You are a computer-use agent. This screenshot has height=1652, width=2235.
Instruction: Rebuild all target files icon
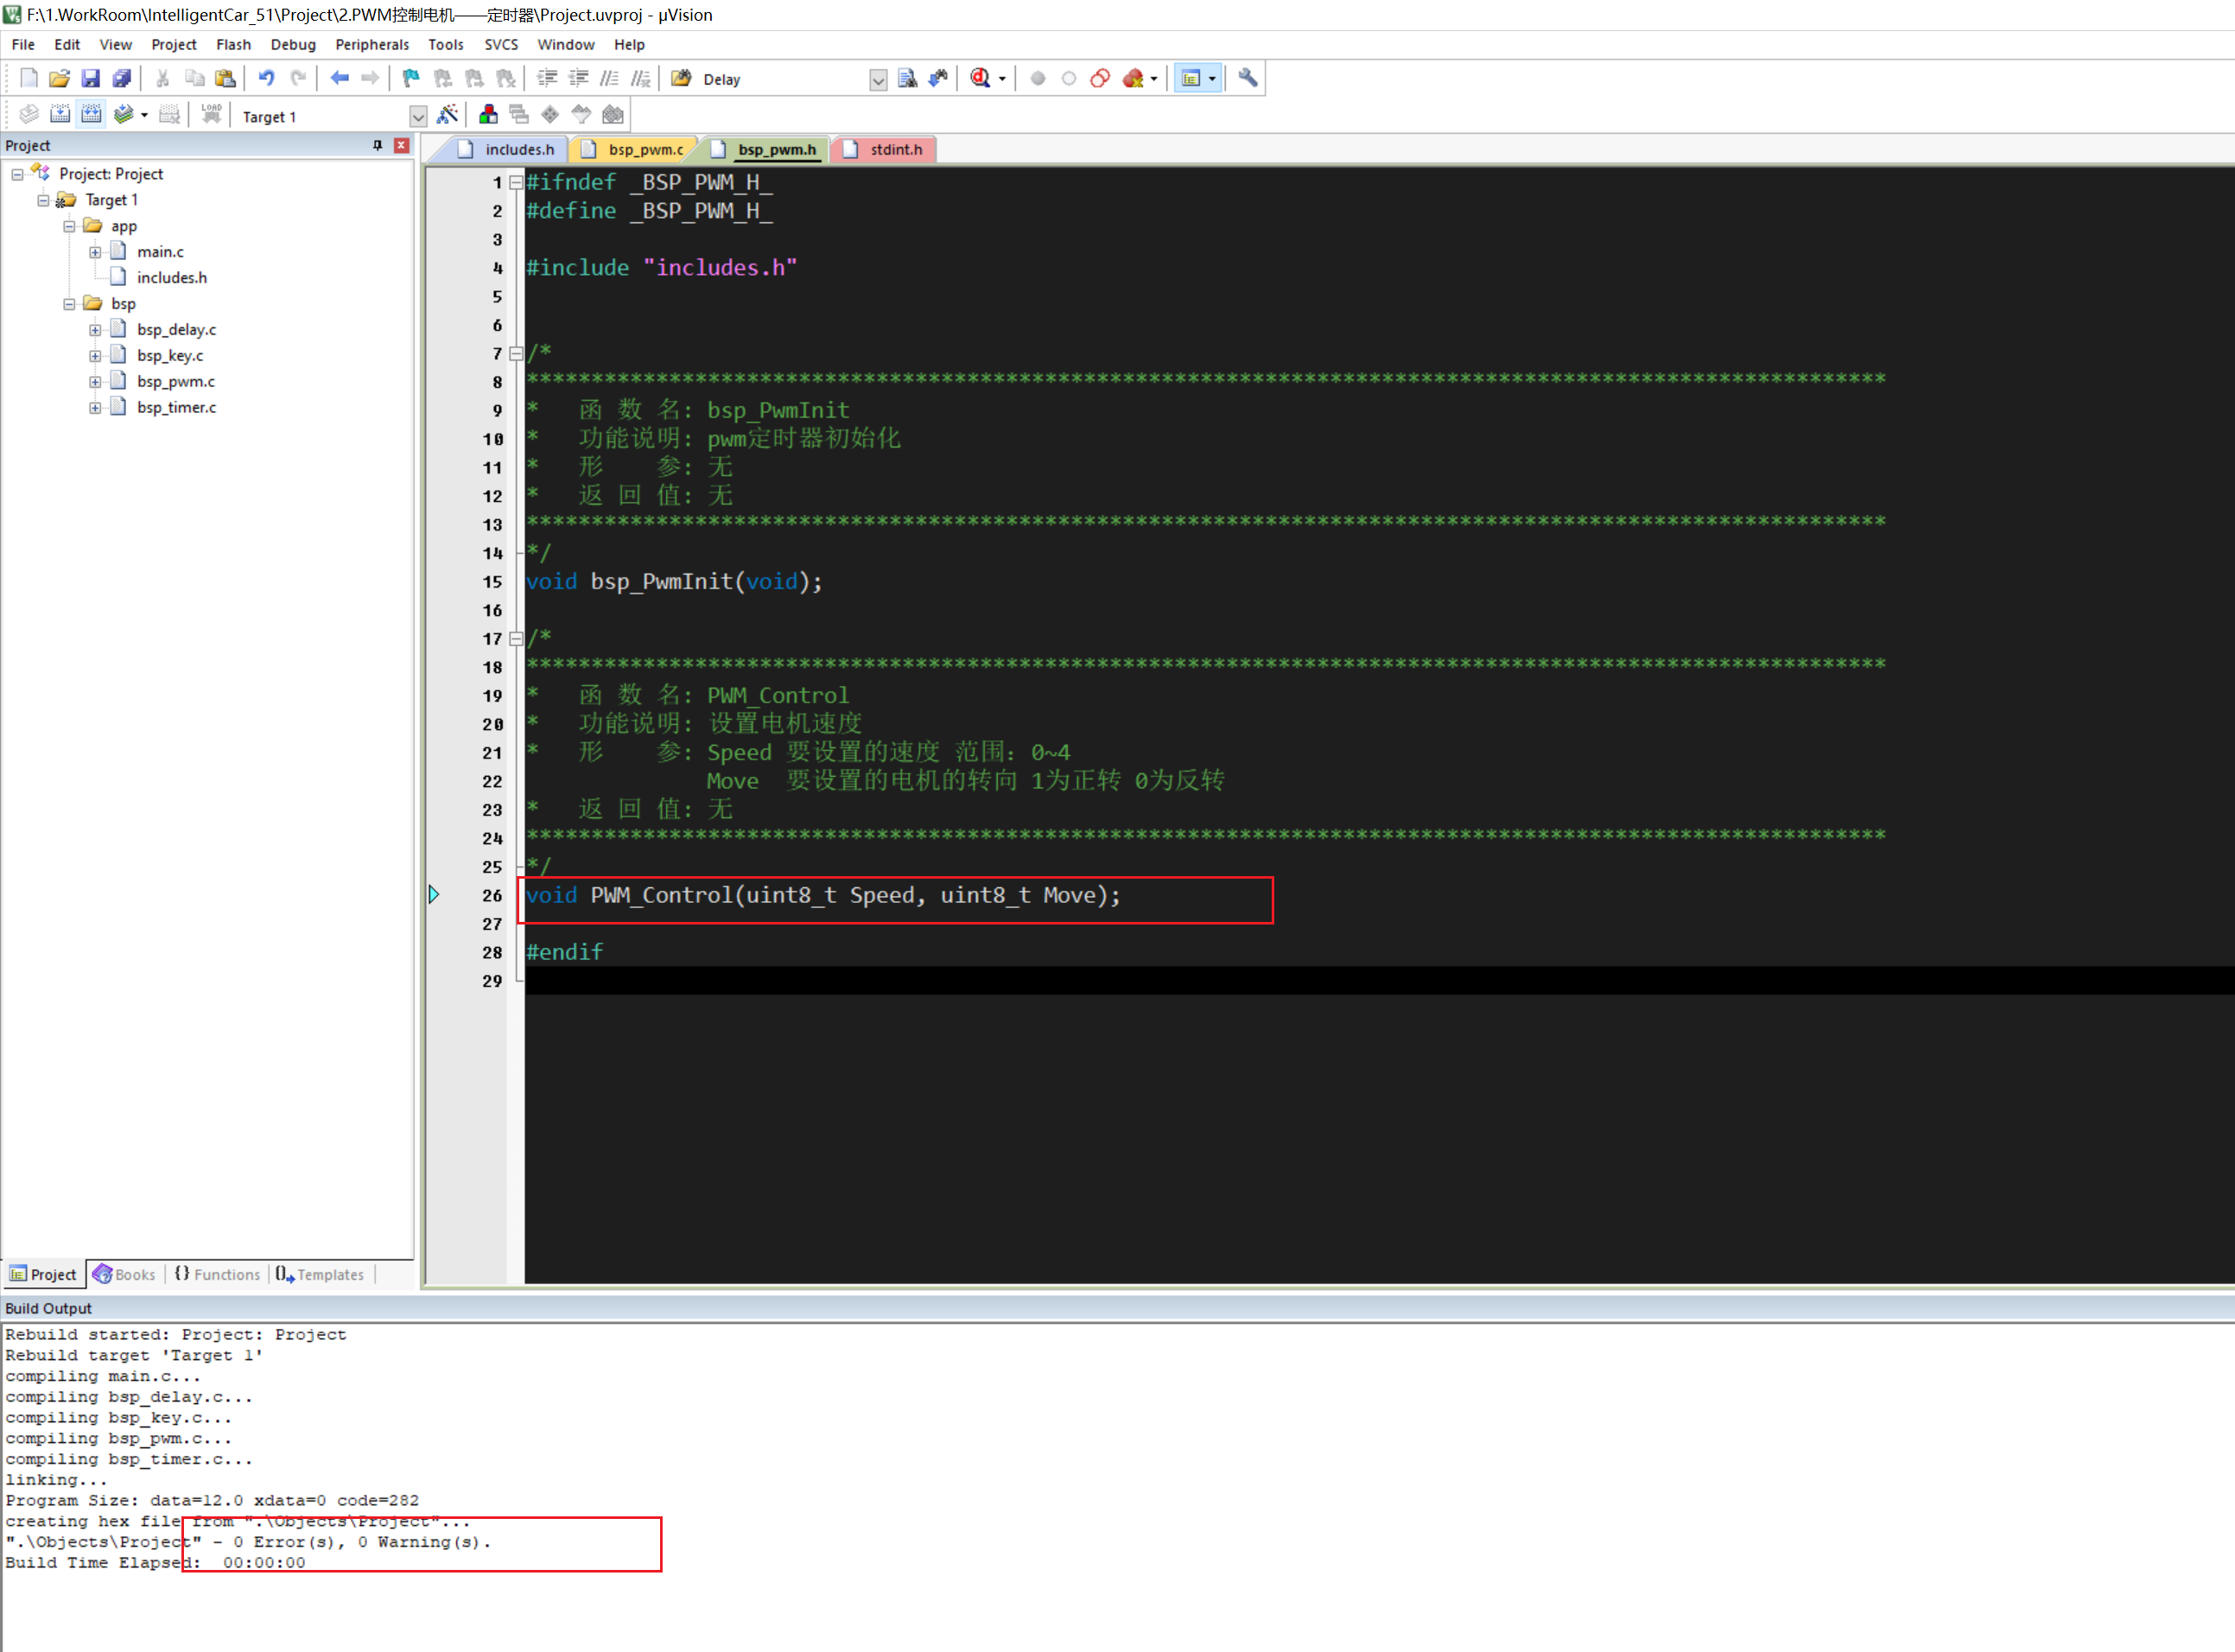91,116
